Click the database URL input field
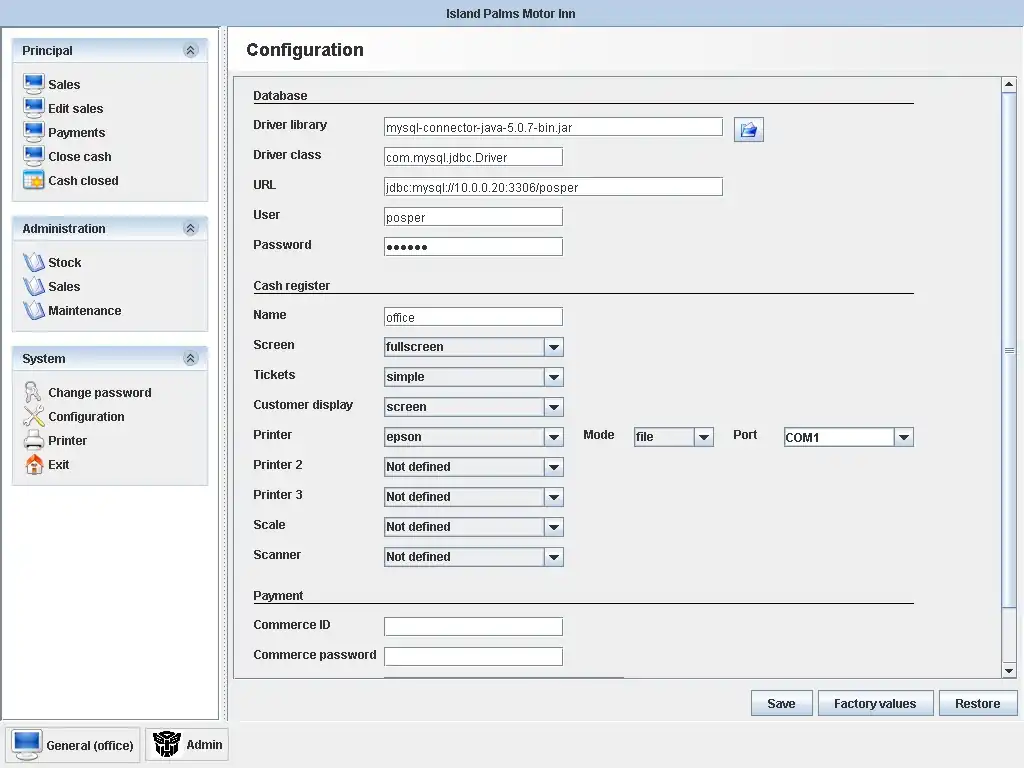The image size is (1024, 768). point(552,186)
